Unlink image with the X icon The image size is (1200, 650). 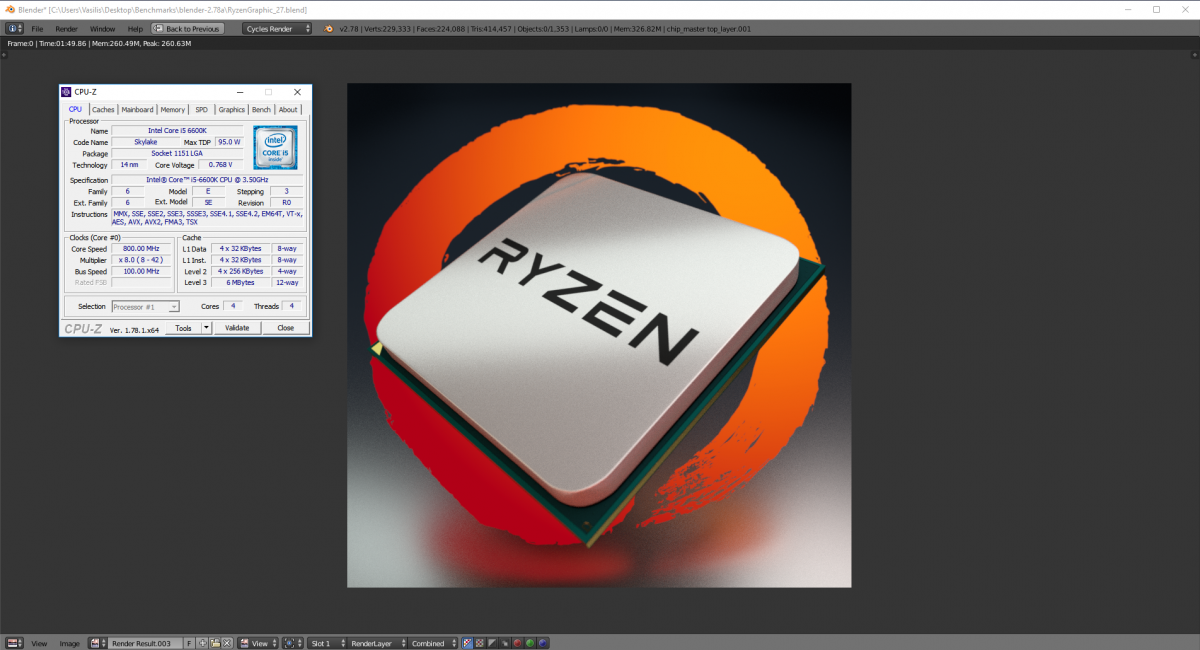tap(227, 643)
